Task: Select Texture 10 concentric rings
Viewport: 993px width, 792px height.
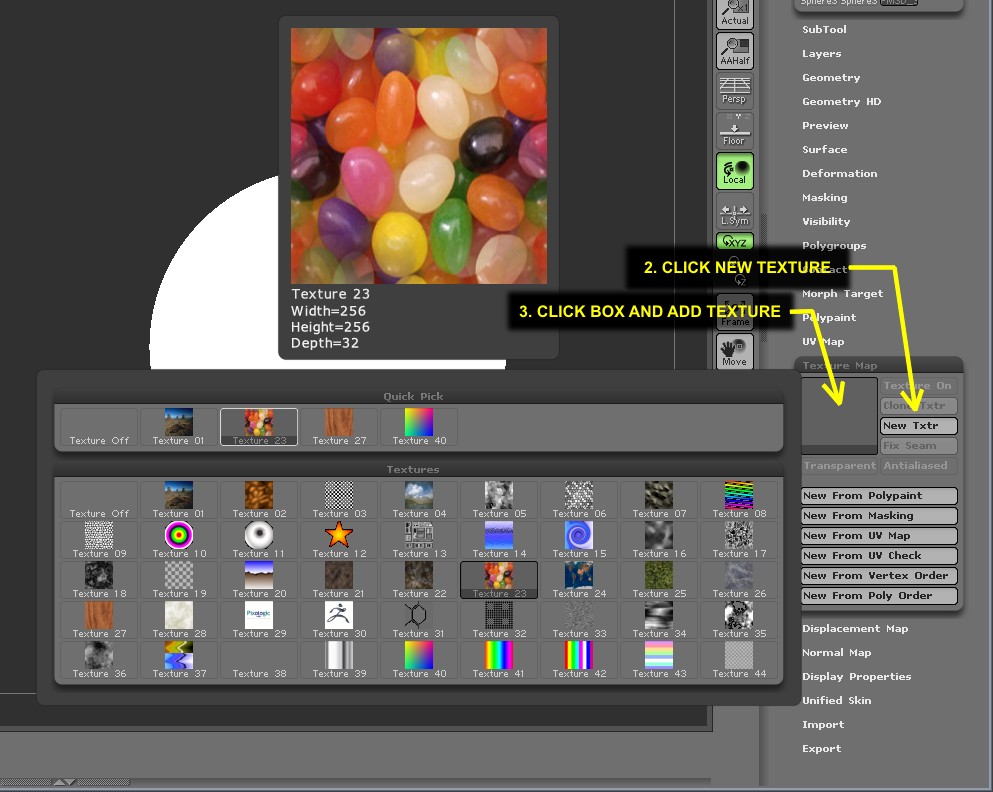Action: 179,539
